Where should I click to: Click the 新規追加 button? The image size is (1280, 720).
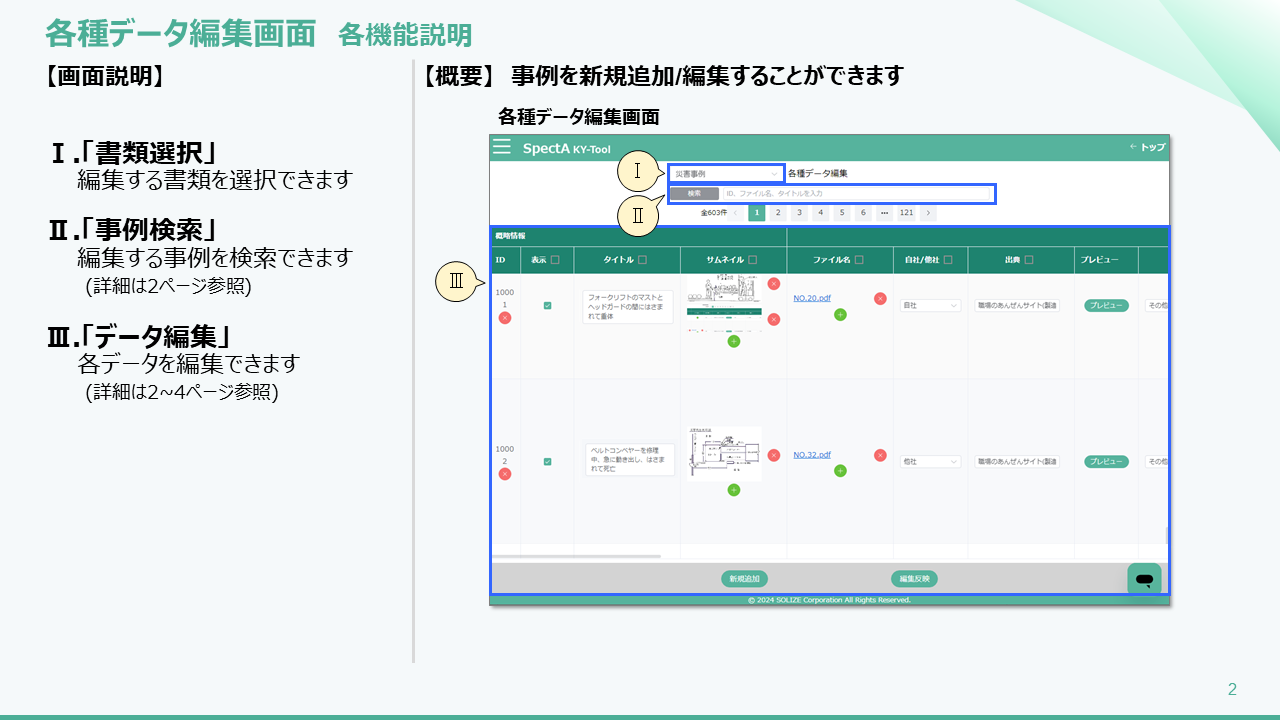point(744,579)
